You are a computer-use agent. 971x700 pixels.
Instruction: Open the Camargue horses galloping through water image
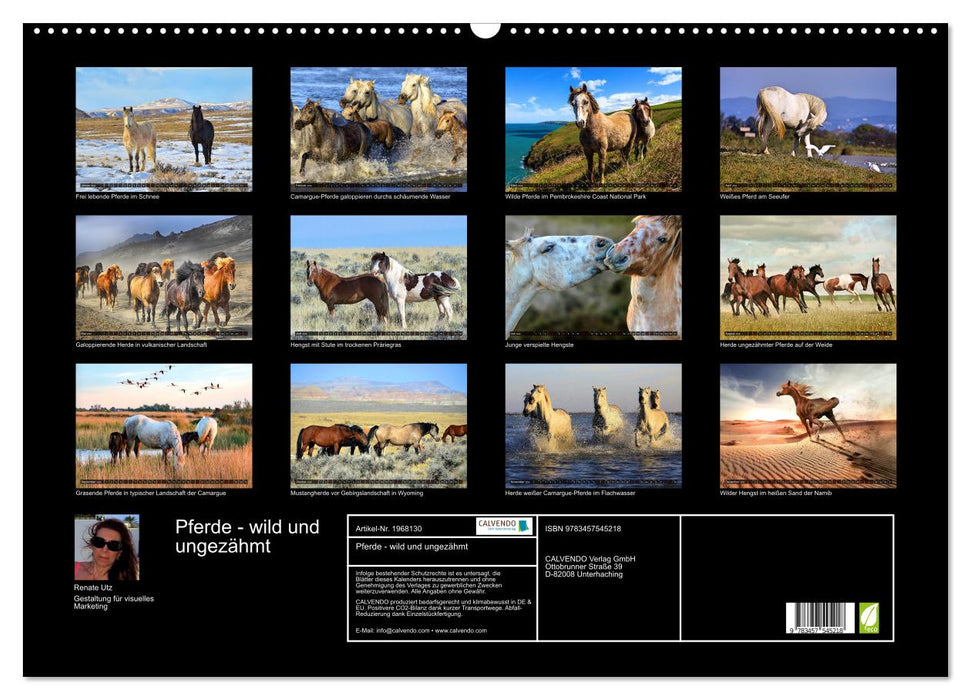pos(378,129)
